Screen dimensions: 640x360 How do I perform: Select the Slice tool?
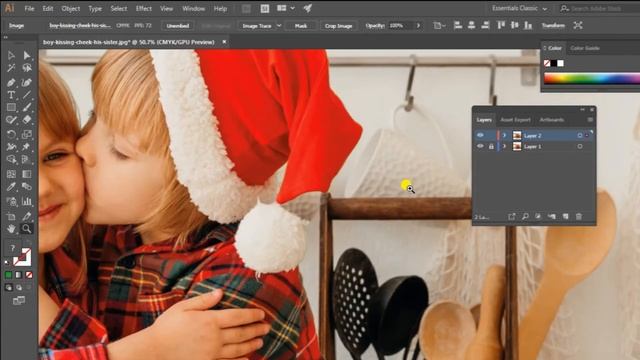27,216
